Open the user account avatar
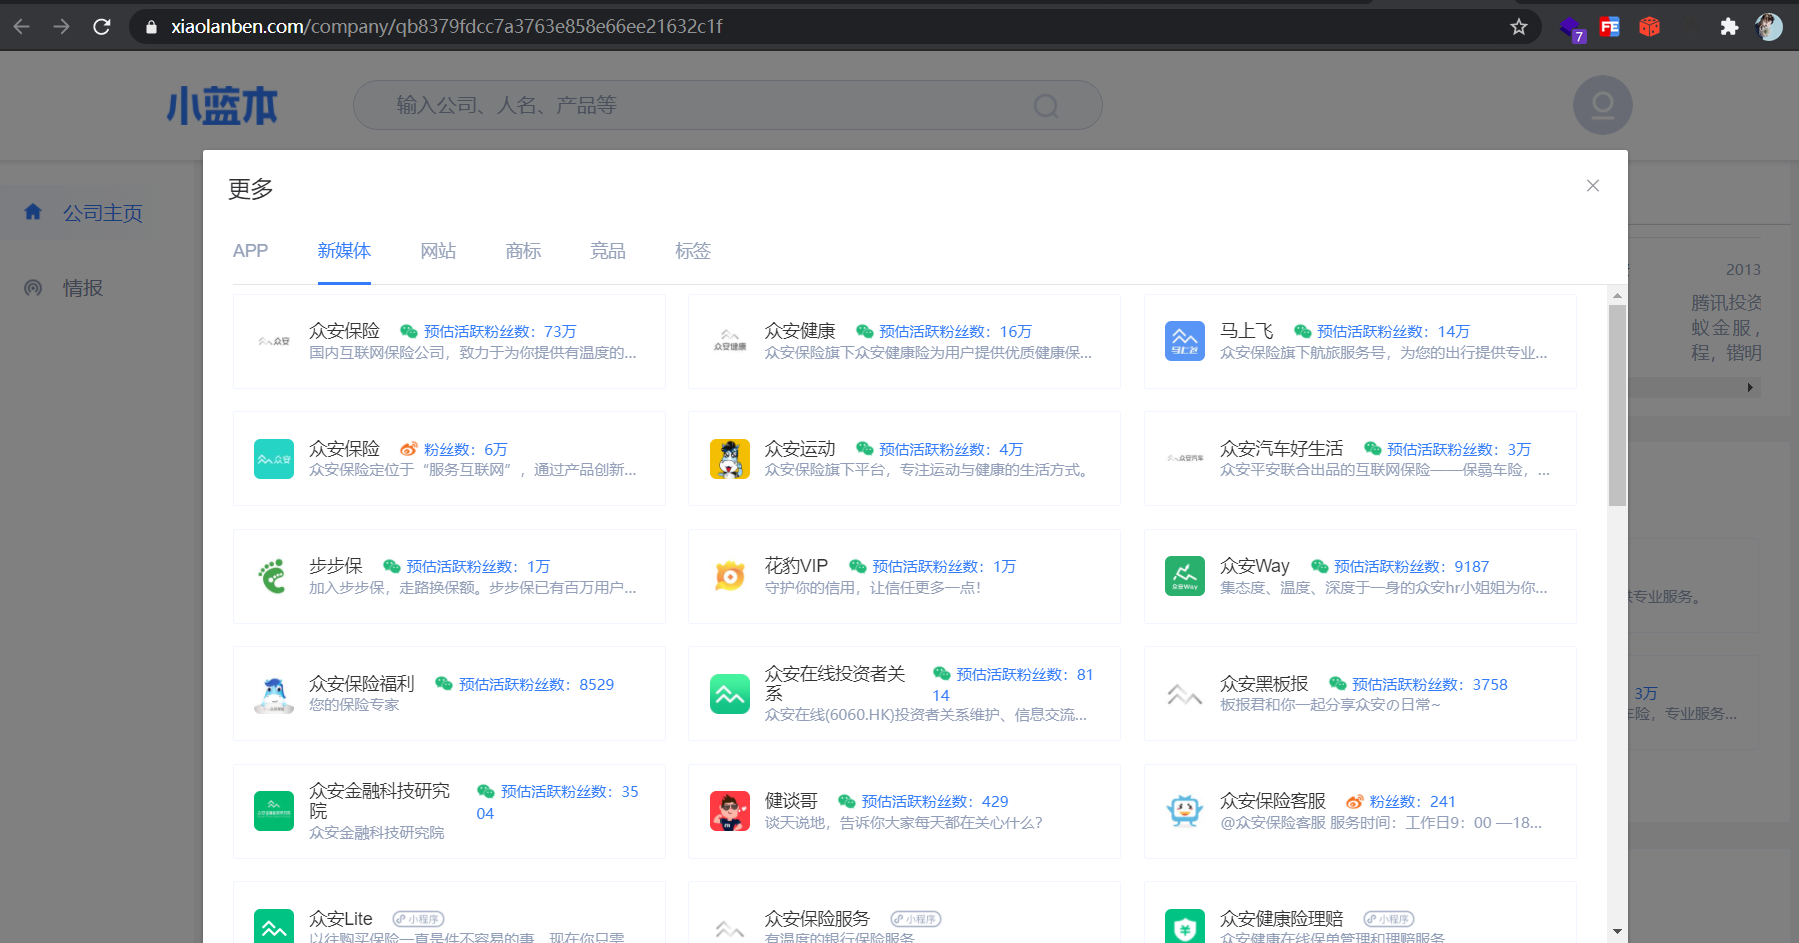This screenshot has height=943, width=1799. [x=1603, y=105]
